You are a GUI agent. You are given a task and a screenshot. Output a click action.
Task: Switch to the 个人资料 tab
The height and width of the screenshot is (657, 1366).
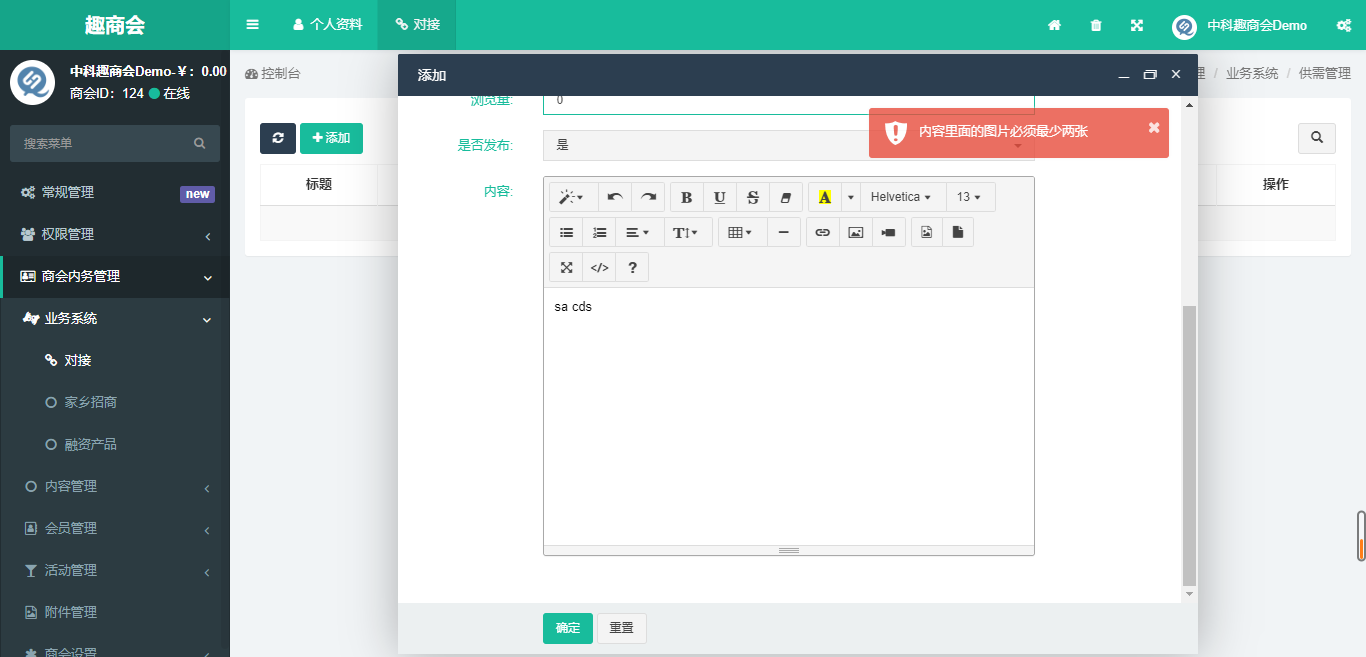click(x=327, y=24)
